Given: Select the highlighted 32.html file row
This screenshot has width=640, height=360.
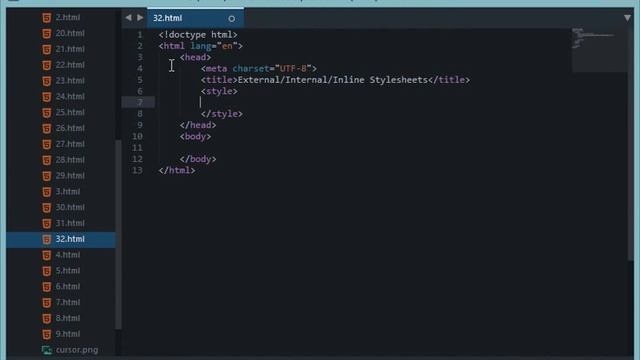Looking at the screenshot, I should tap(61, 240).
